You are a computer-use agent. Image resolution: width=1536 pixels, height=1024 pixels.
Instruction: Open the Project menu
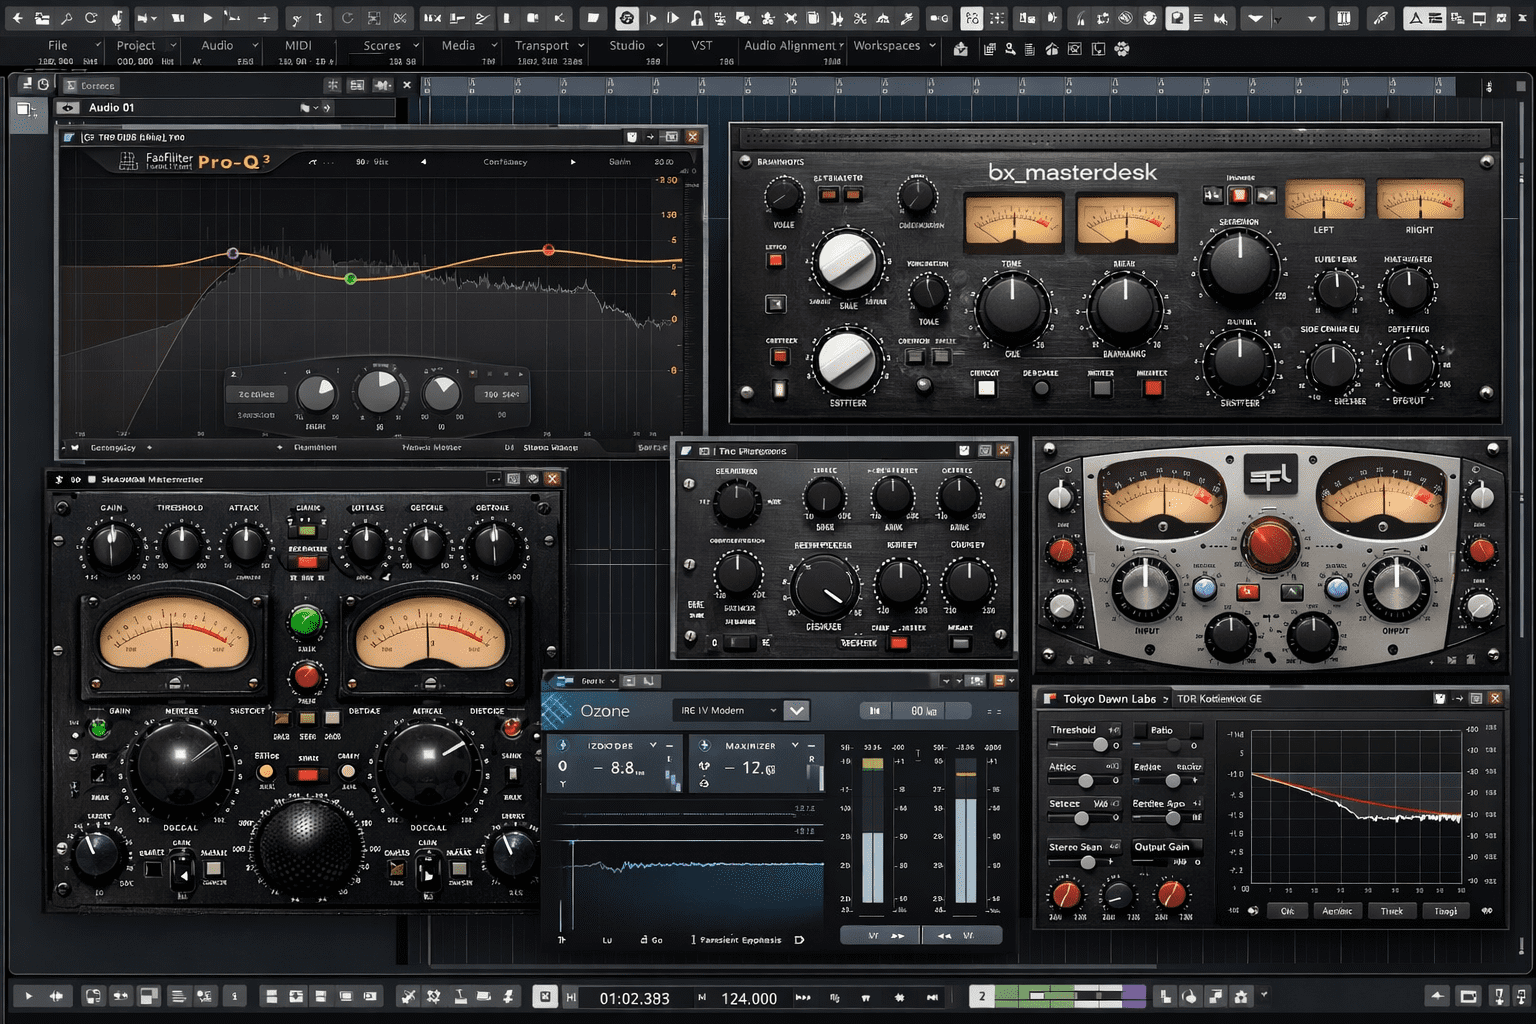coord(136,45)
